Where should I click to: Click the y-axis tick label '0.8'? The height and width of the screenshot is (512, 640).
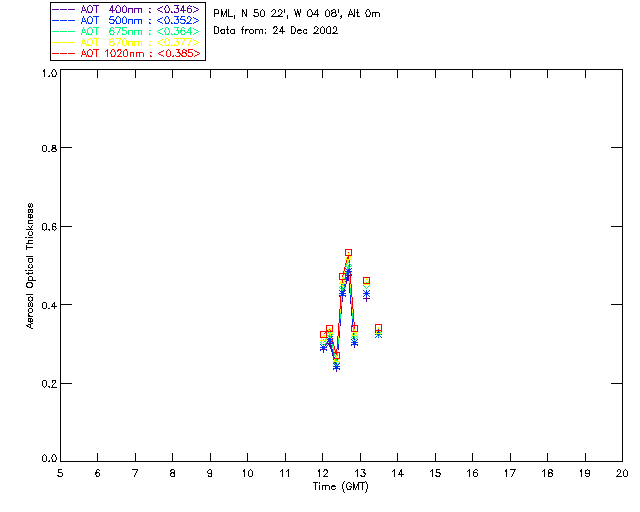point(49,148)
